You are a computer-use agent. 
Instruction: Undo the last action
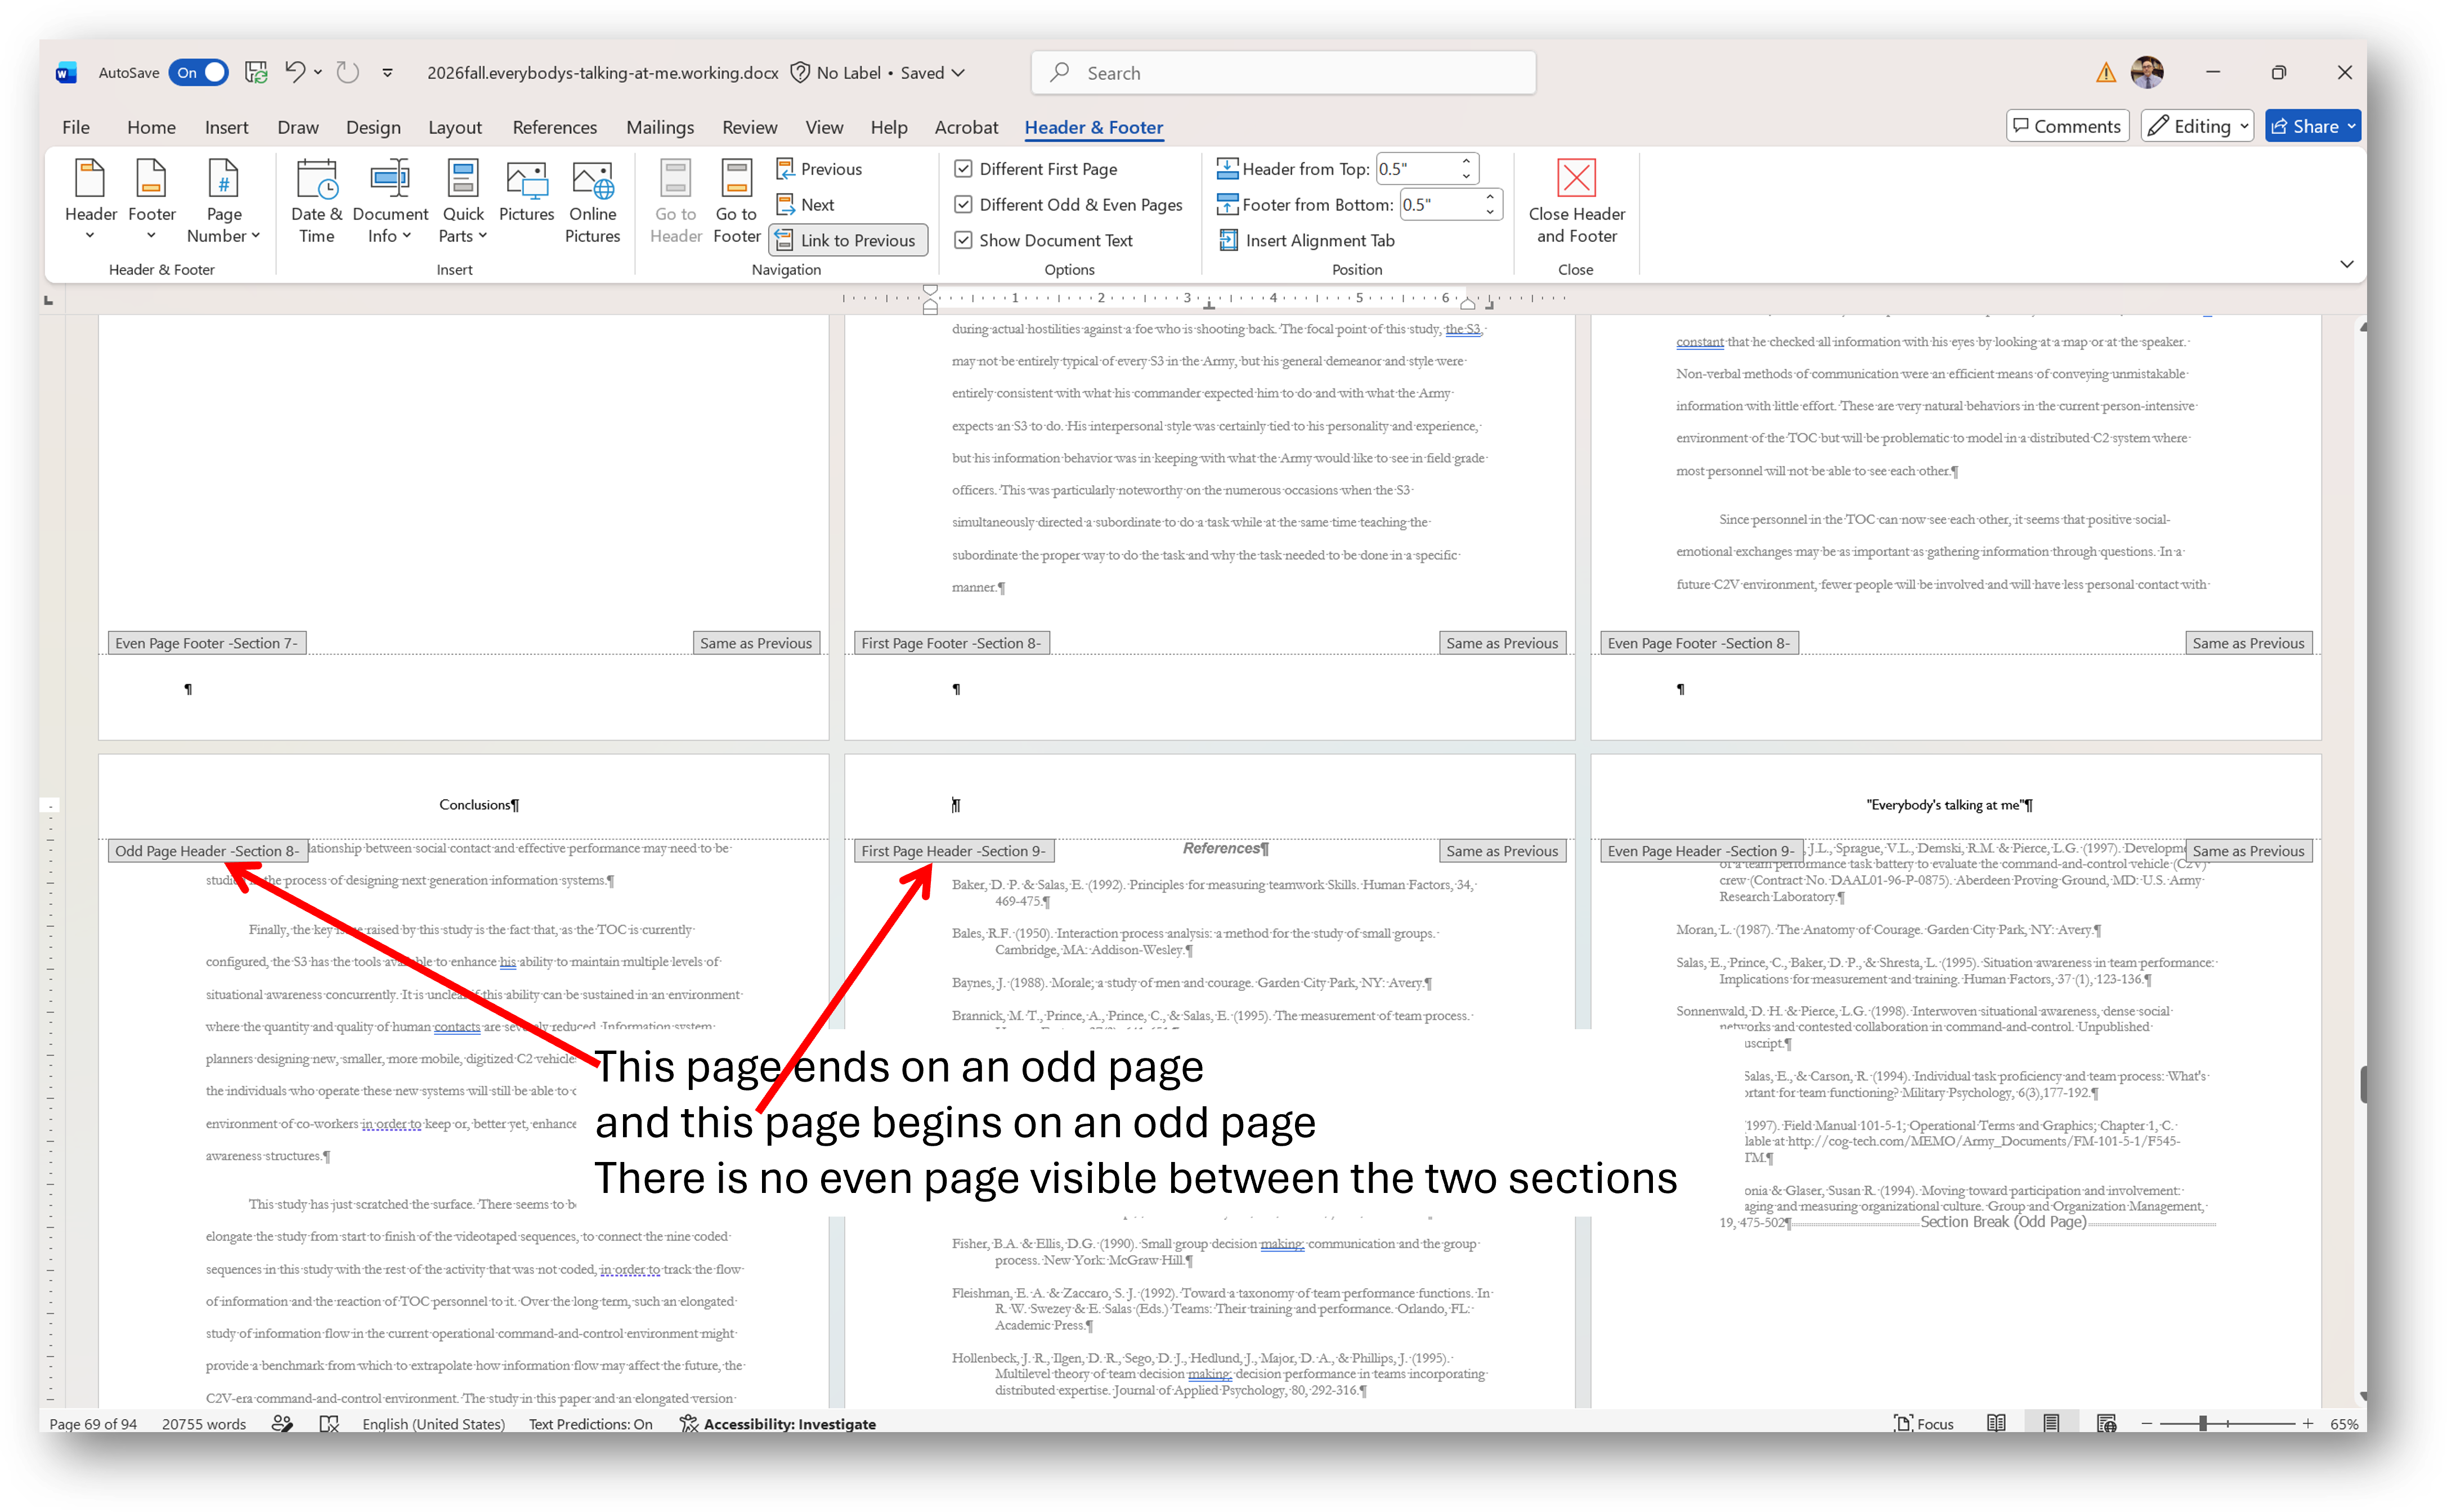(x=295, y=72)
